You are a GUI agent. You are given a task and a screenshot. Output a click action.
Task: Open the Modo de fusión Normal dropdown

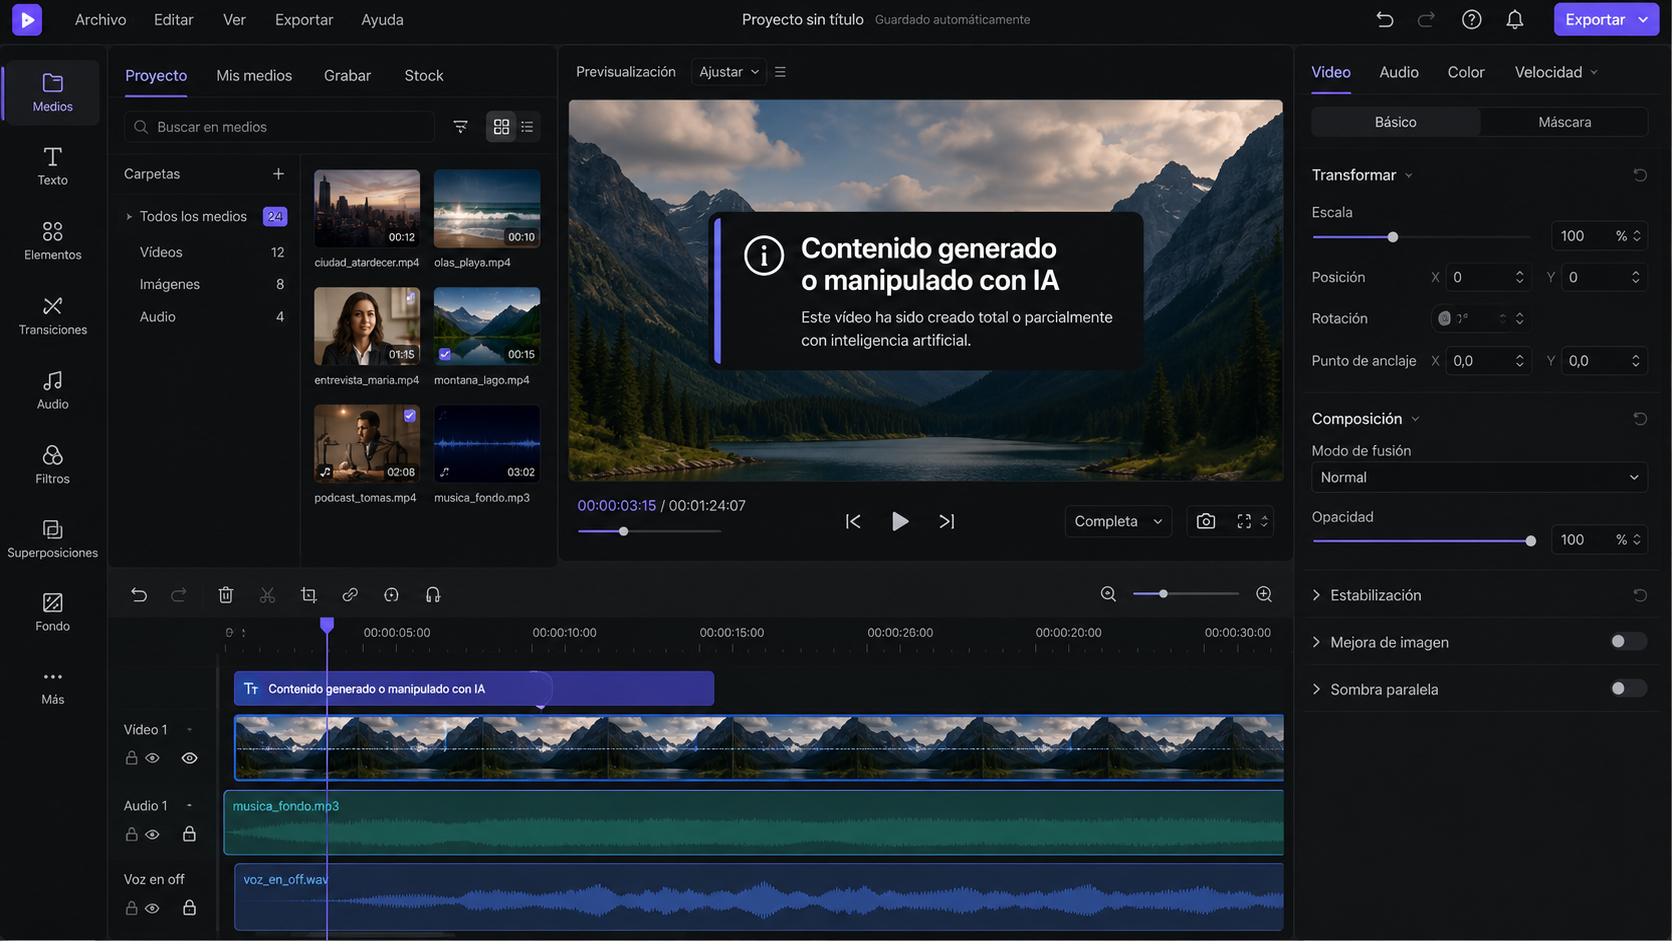pos(1478,477)
